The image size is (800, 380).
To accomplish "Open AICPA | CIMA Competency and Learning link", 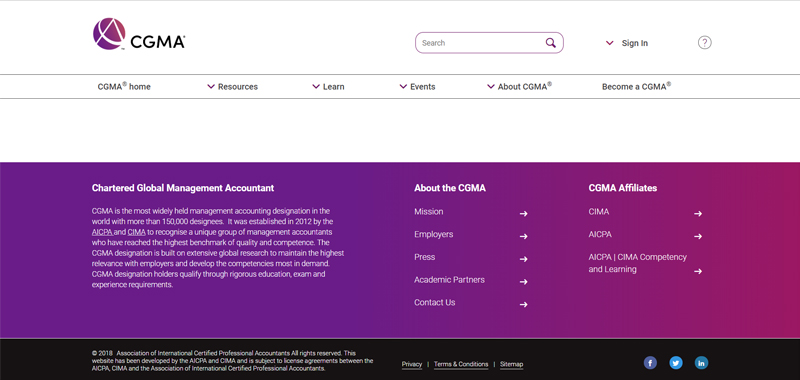I will tap(638, 263).
